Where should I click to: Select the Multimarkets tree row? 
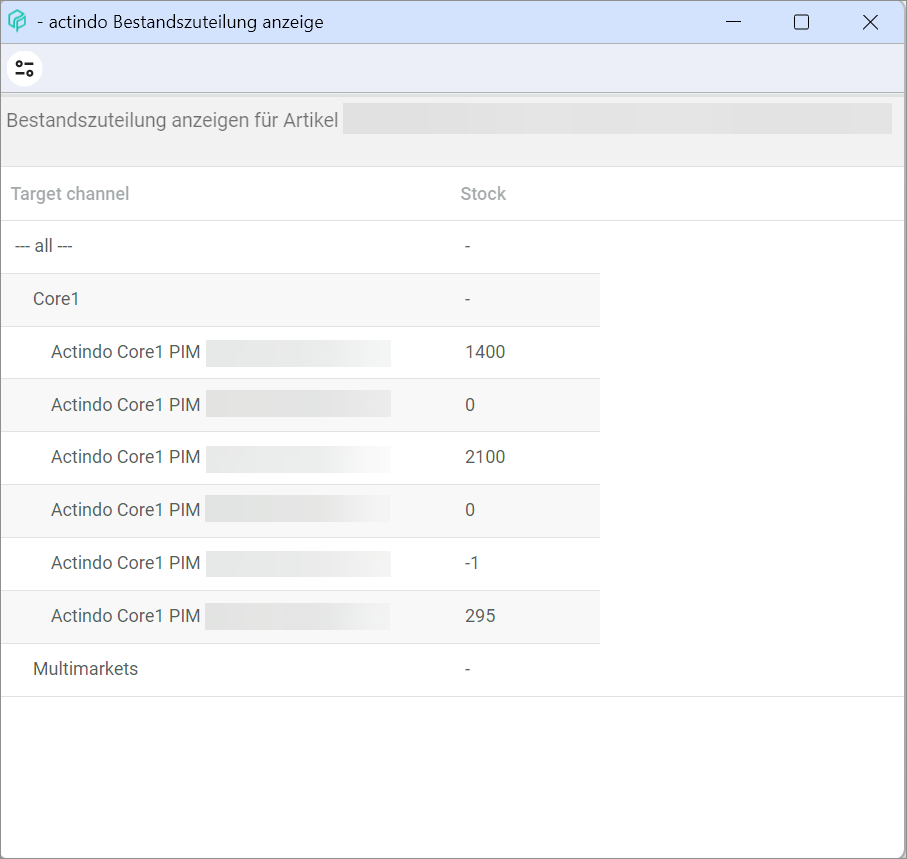pos(300,670)
